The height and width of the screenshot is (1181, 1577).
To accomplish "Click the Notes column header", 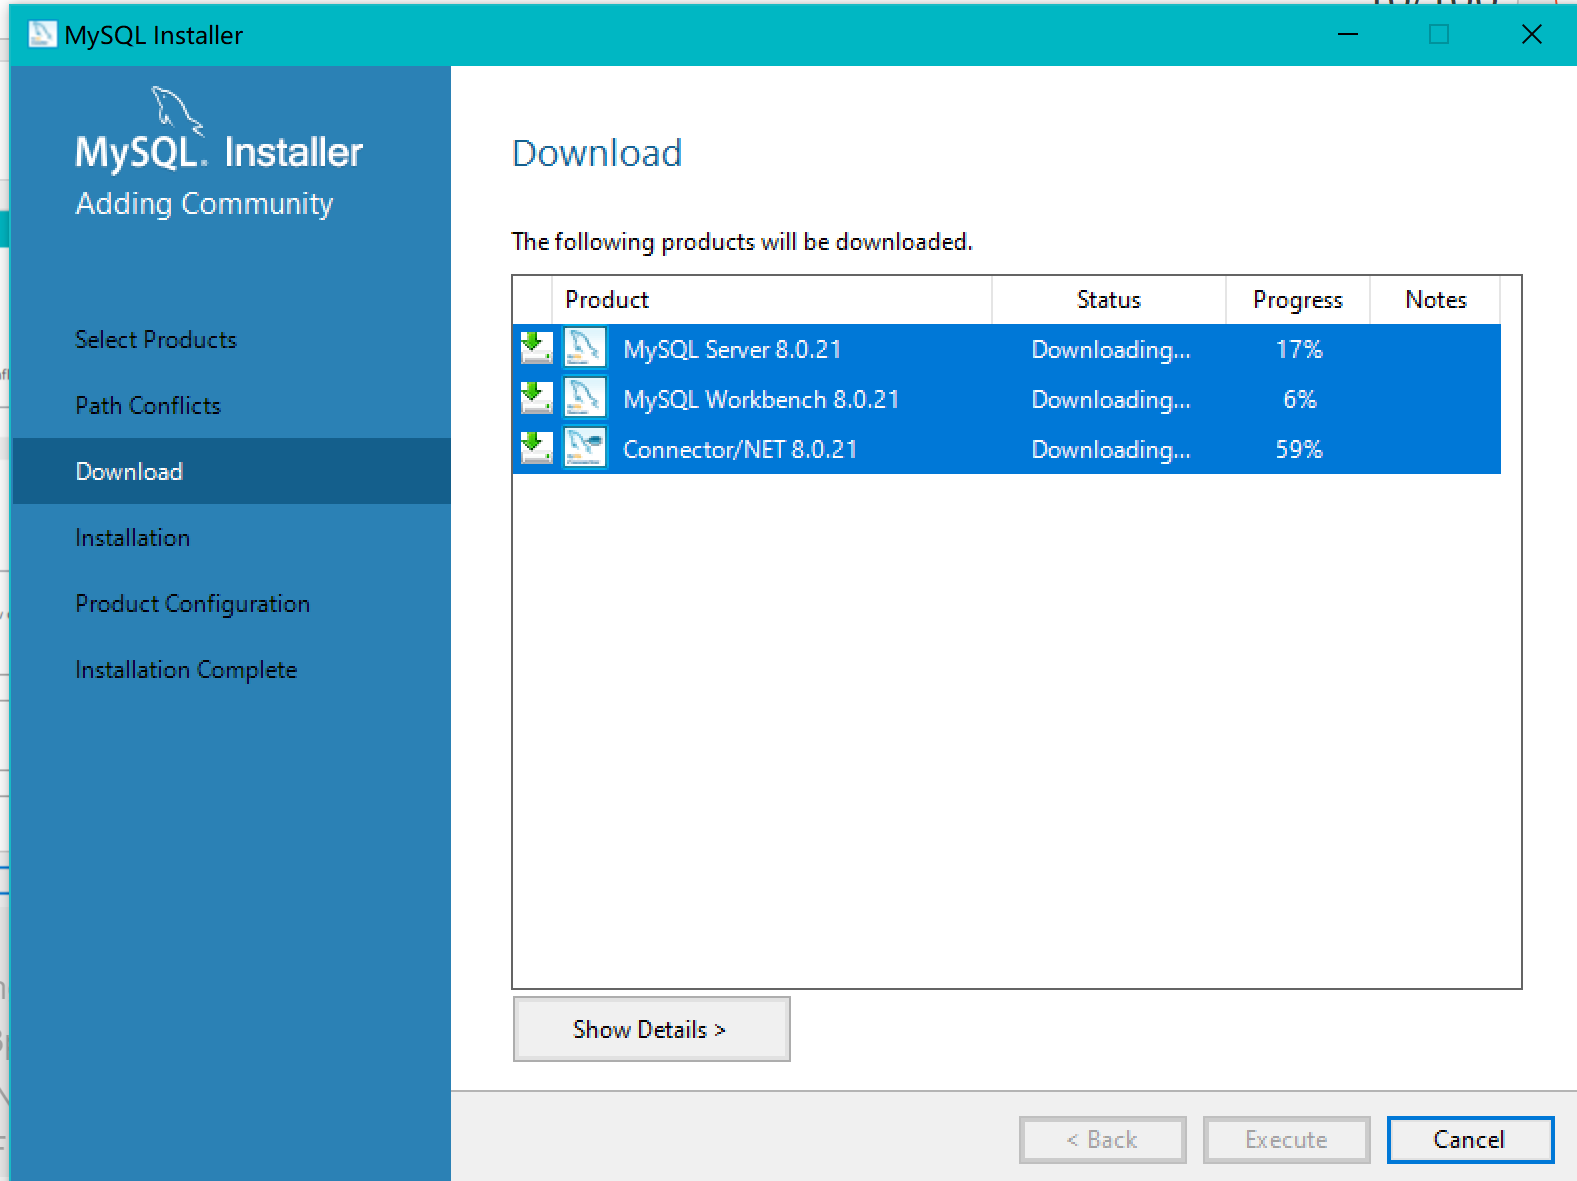I will coord(1435,300).
